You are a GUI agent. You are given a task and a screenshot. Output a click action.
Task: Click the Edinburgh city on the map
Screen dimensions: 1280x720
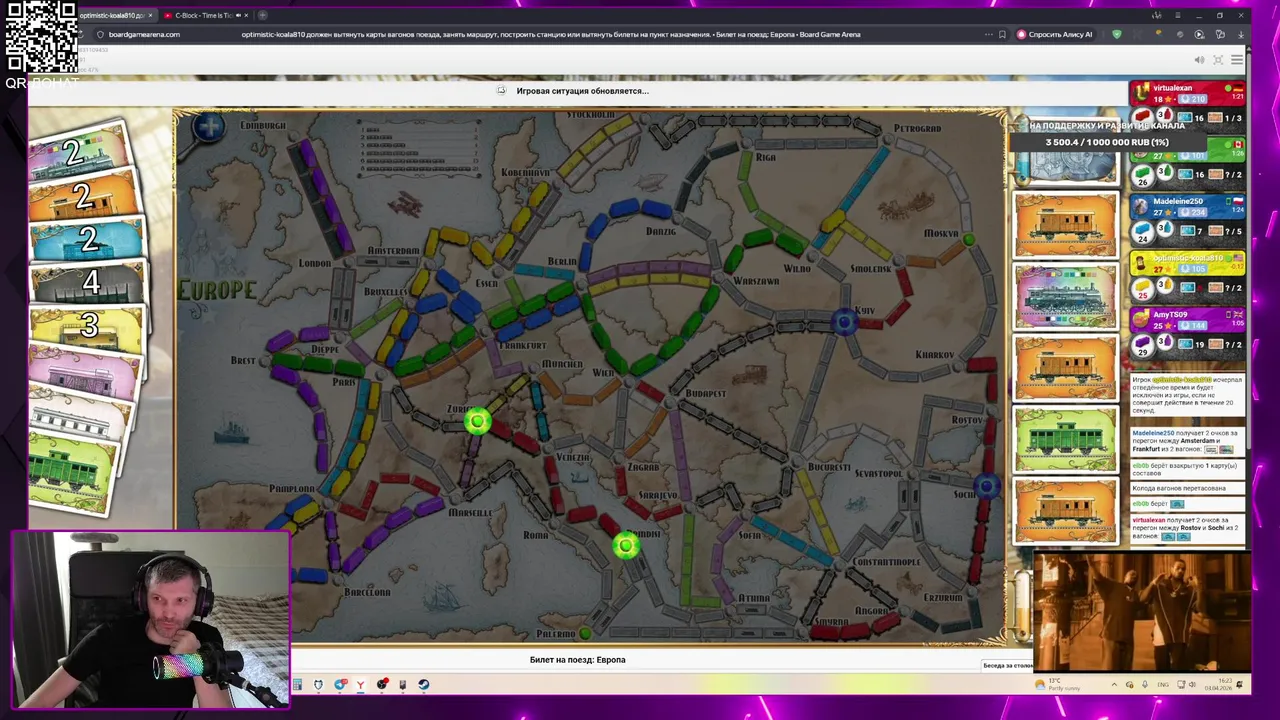click(263, 126)
